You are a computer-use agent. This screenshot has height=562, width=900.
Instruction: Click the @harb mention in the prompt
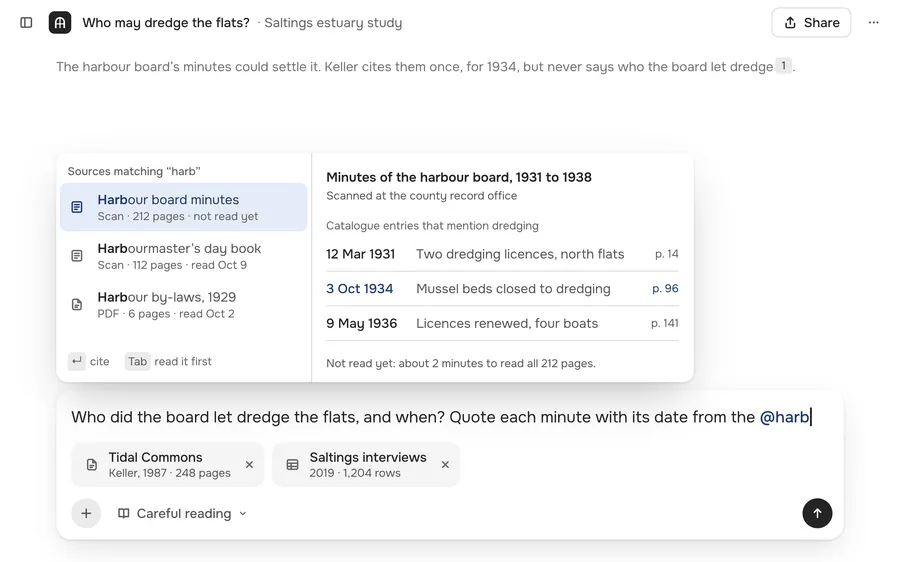coord(784,417)
